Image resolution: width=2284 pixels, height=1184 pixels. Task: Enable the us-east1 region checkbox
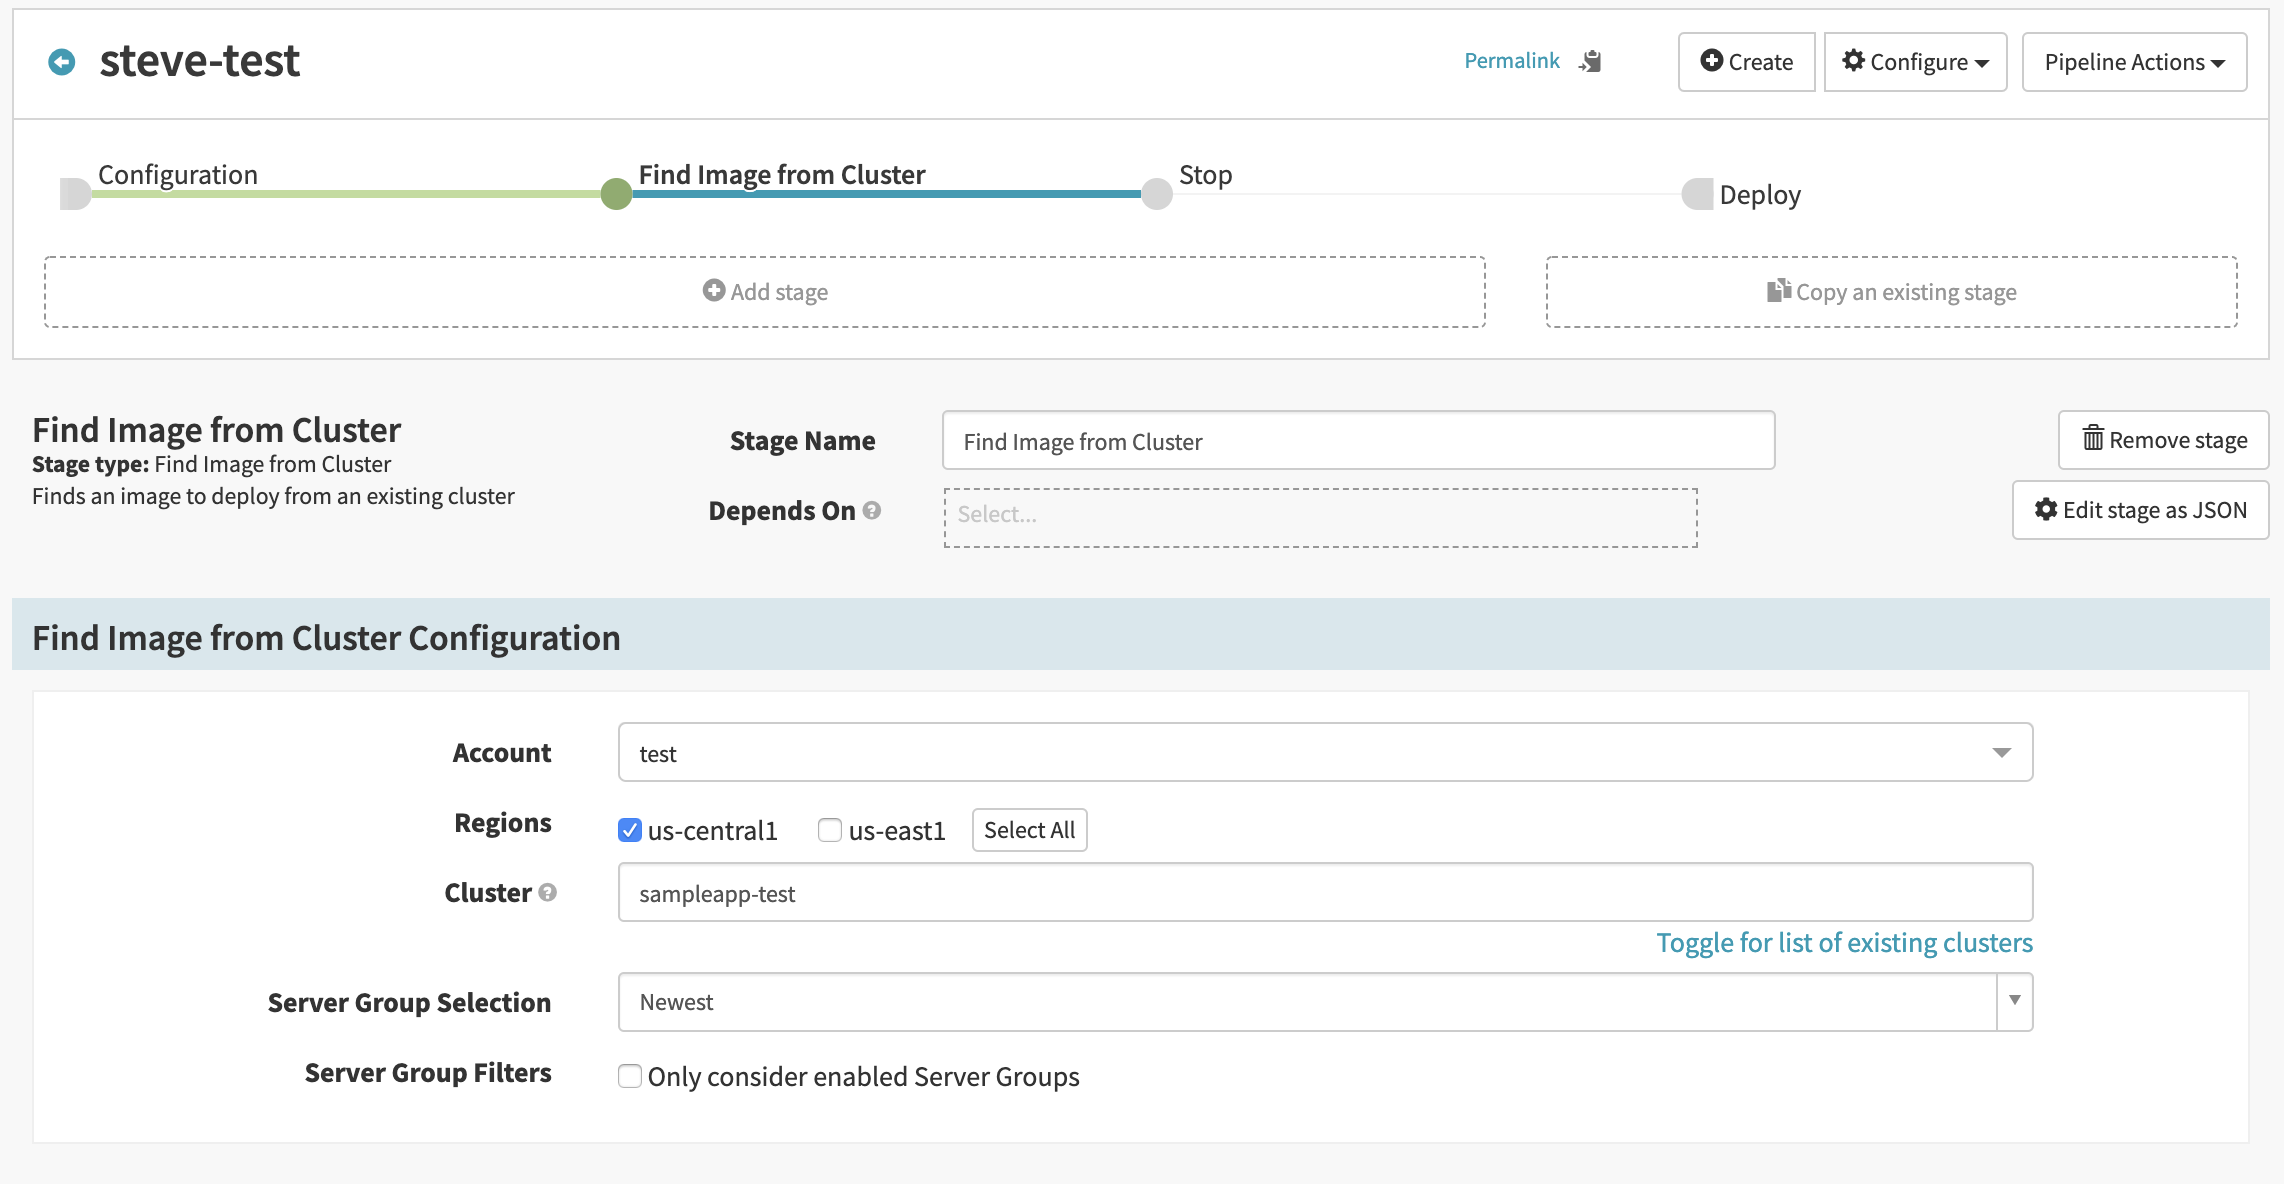click(x=830, y=830)
